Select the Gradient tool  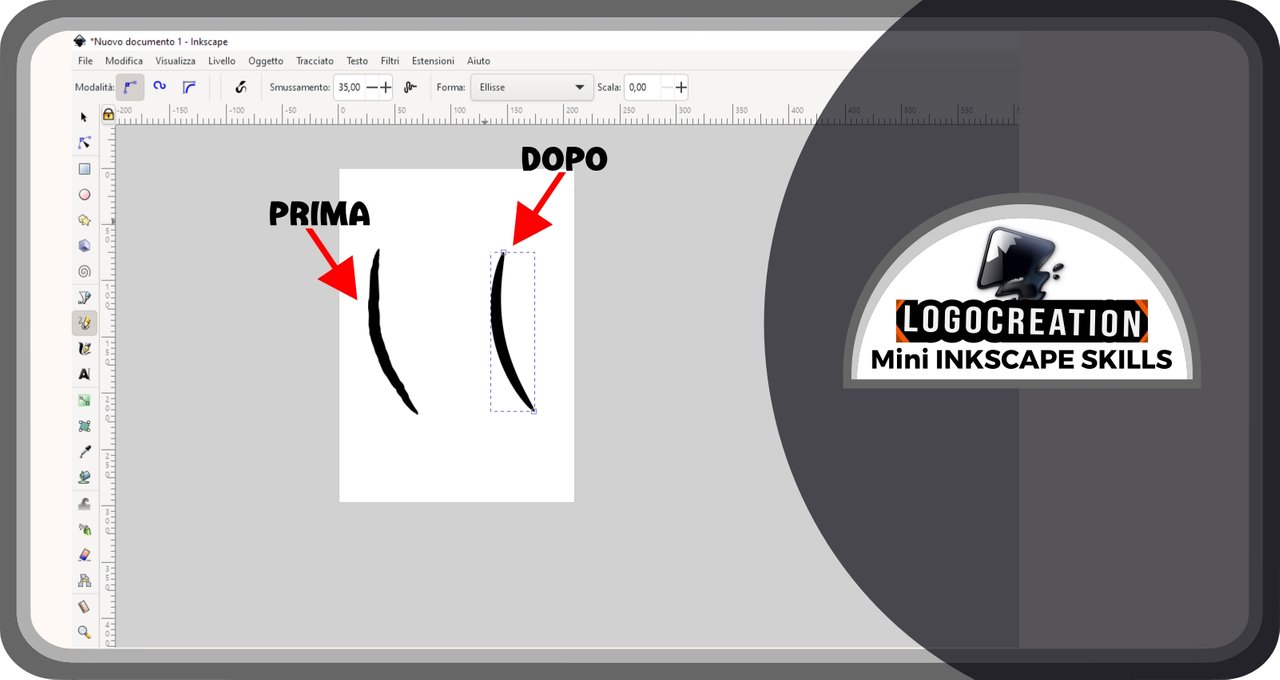tap(84, 400)
